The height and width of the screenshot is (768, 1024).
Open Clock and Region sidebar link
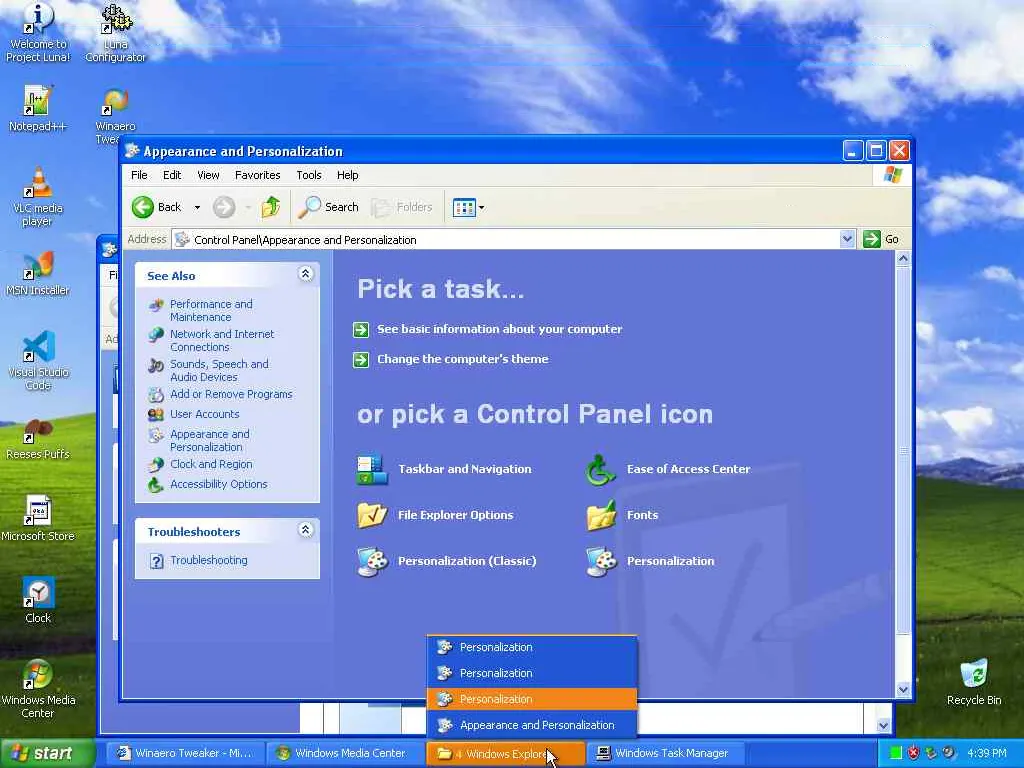point(211,464)
